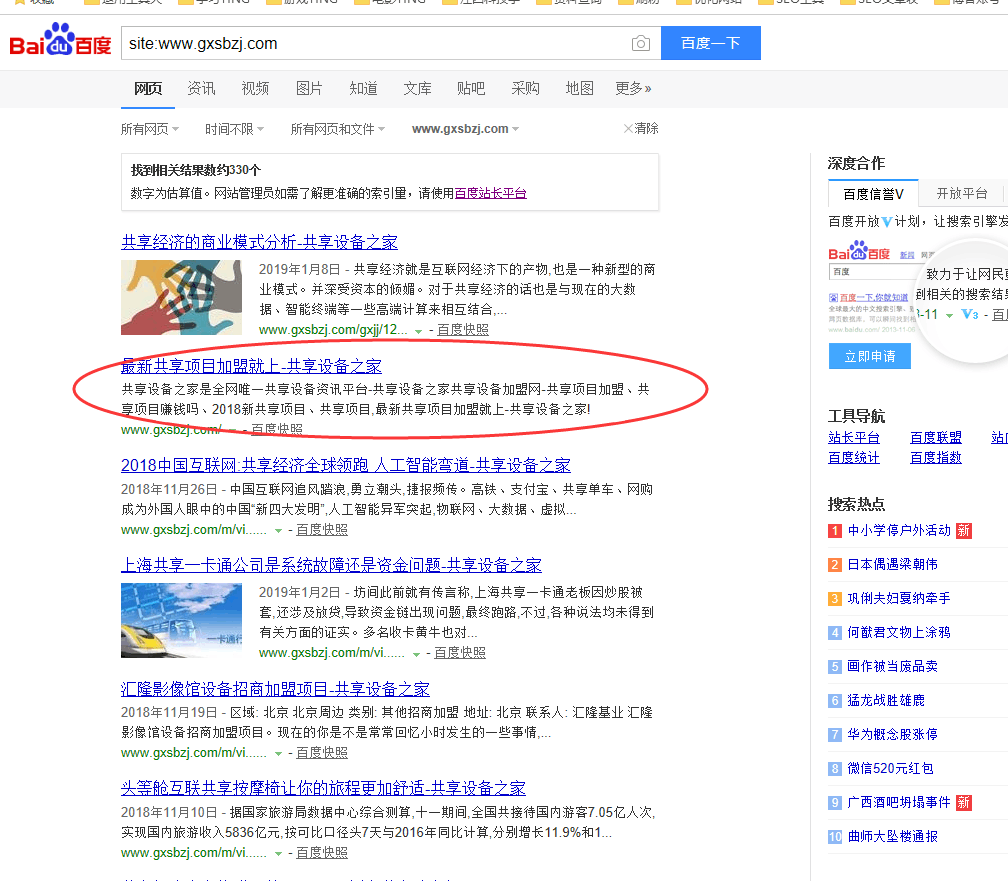Open 百度联盟 in 工具导航
Viewport: 1008px width, 881px height.
click(x=936, y=438)
